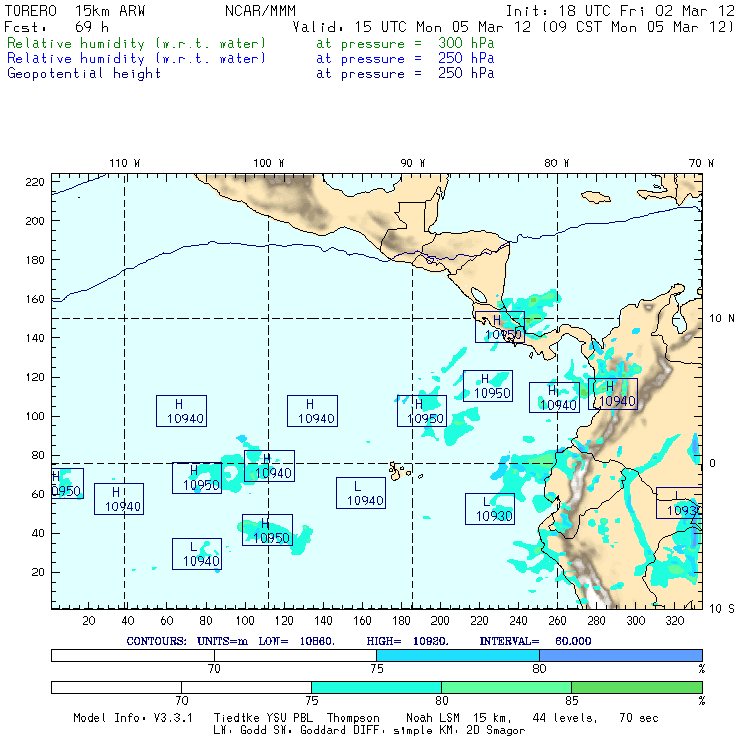
Task: Click the '10 N' latitude label
Action: pyautogui.click(x=722, y=319)
